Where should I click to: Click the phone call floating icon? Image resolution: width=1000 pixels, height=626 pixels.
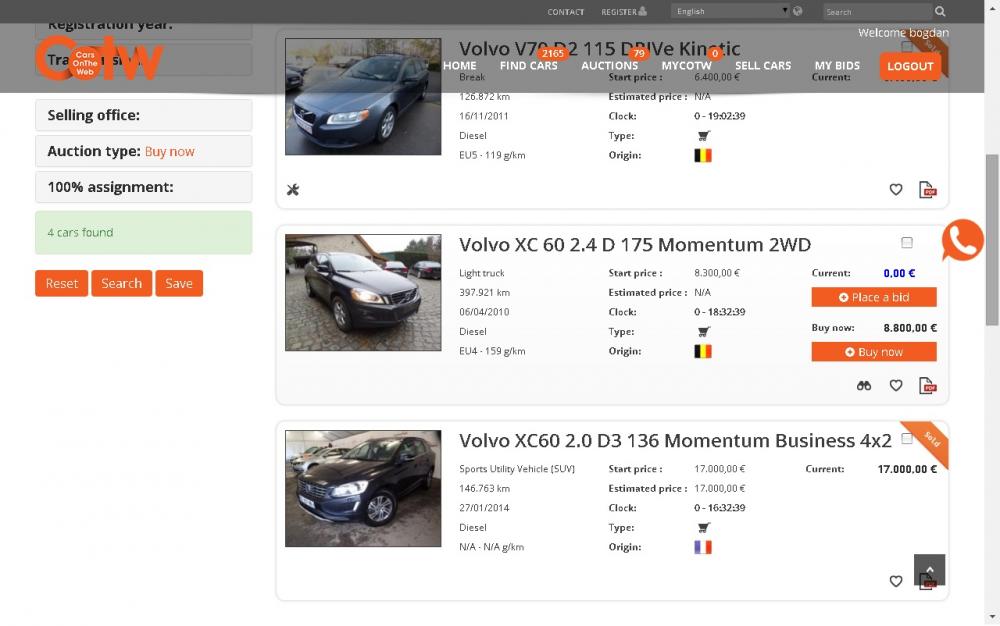[962, 240]
